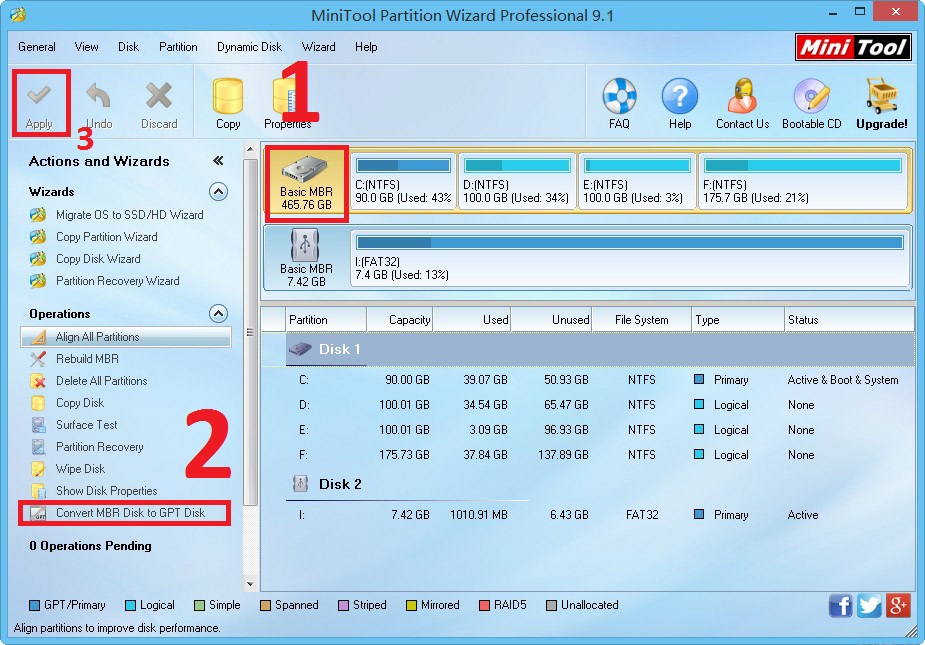
Task: Click the Undo arrow toolbar button
Action: point(99,104)
